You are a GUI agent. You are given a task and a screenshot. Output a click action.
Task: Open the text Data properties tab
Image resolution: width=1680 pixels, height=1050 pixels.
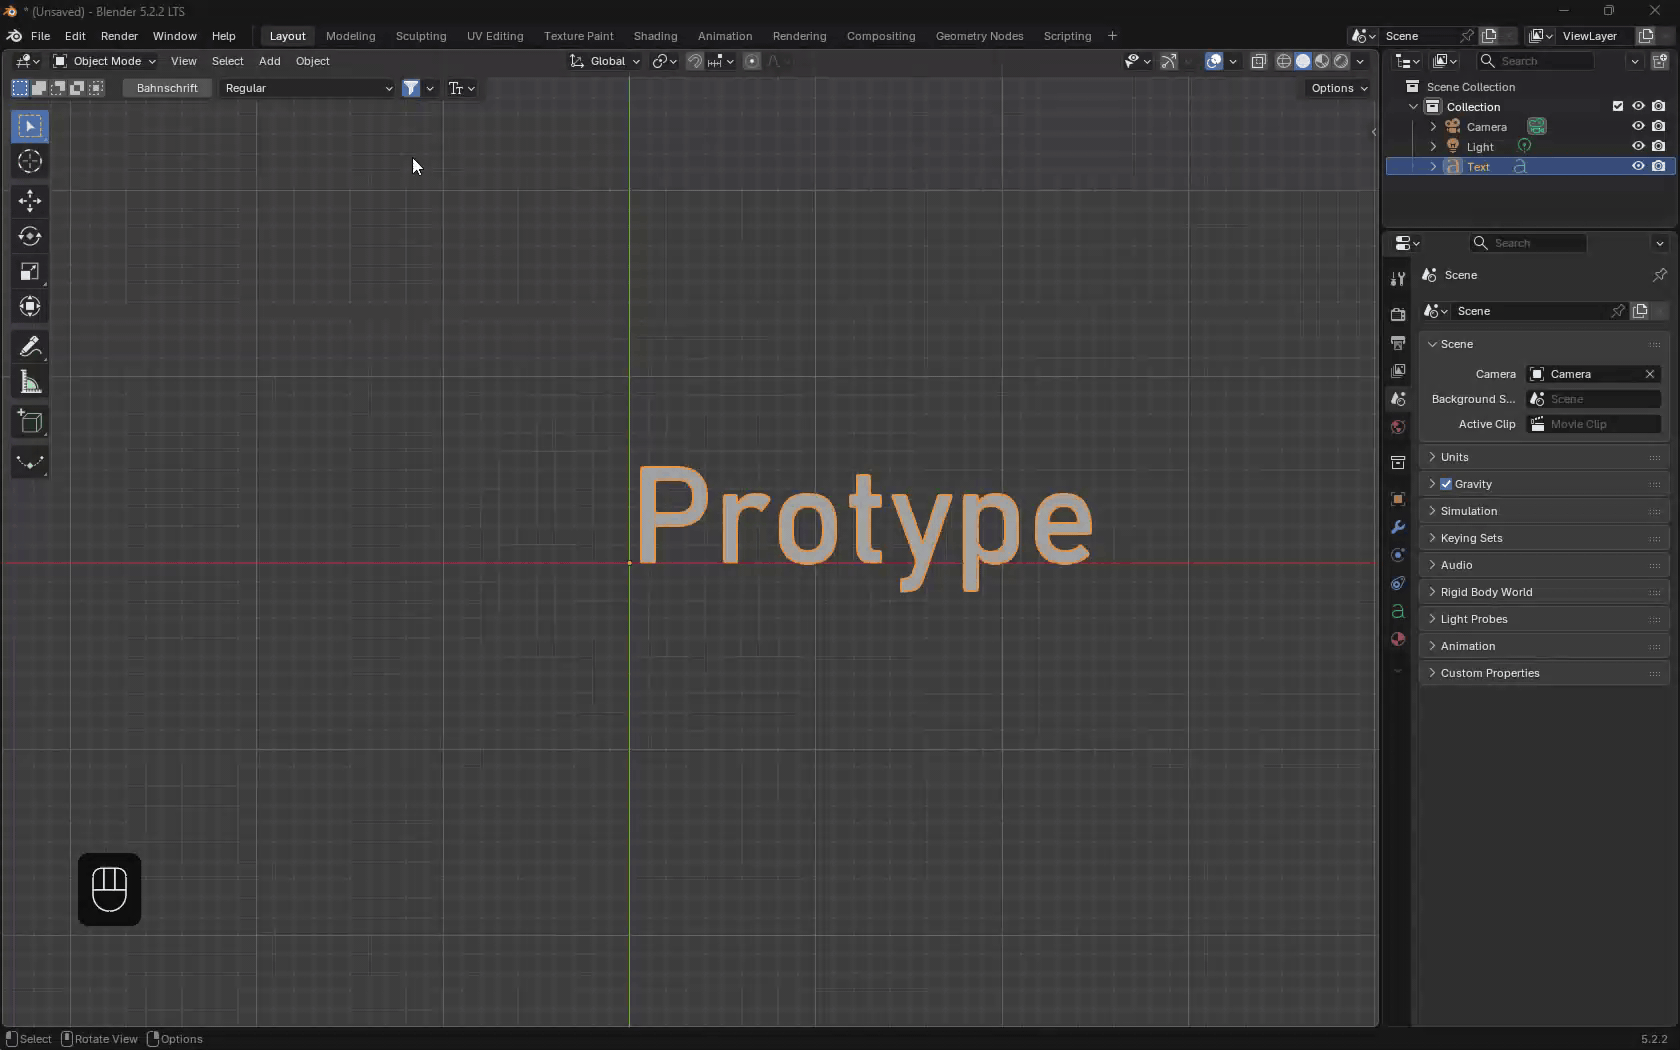click(x=1398, y=611)
